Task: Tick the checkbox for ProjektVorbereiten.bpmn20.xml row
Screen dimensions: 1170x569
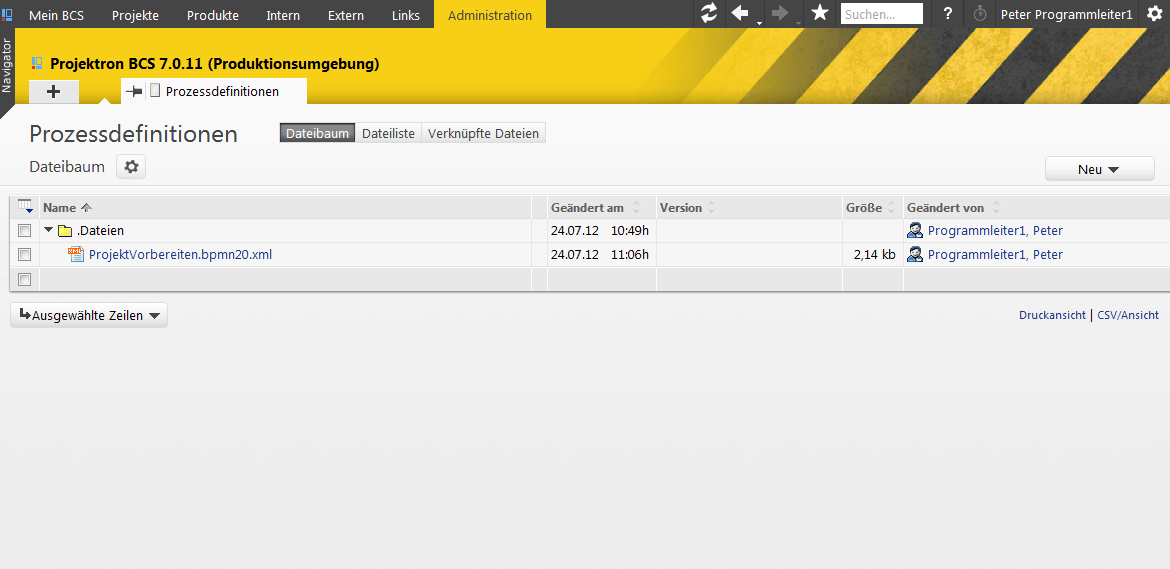Action: coord(25,254)
